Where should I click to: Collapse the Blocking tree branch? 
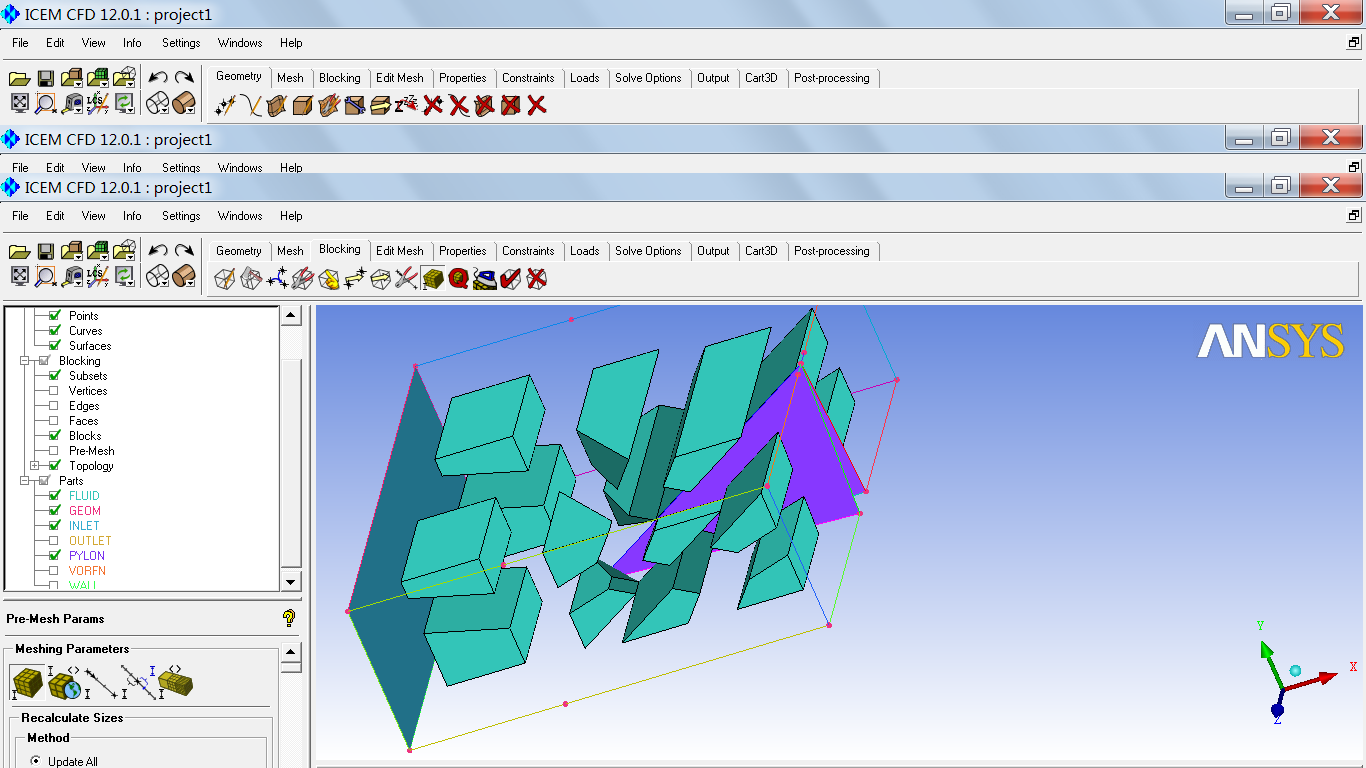tap(24, 361)
